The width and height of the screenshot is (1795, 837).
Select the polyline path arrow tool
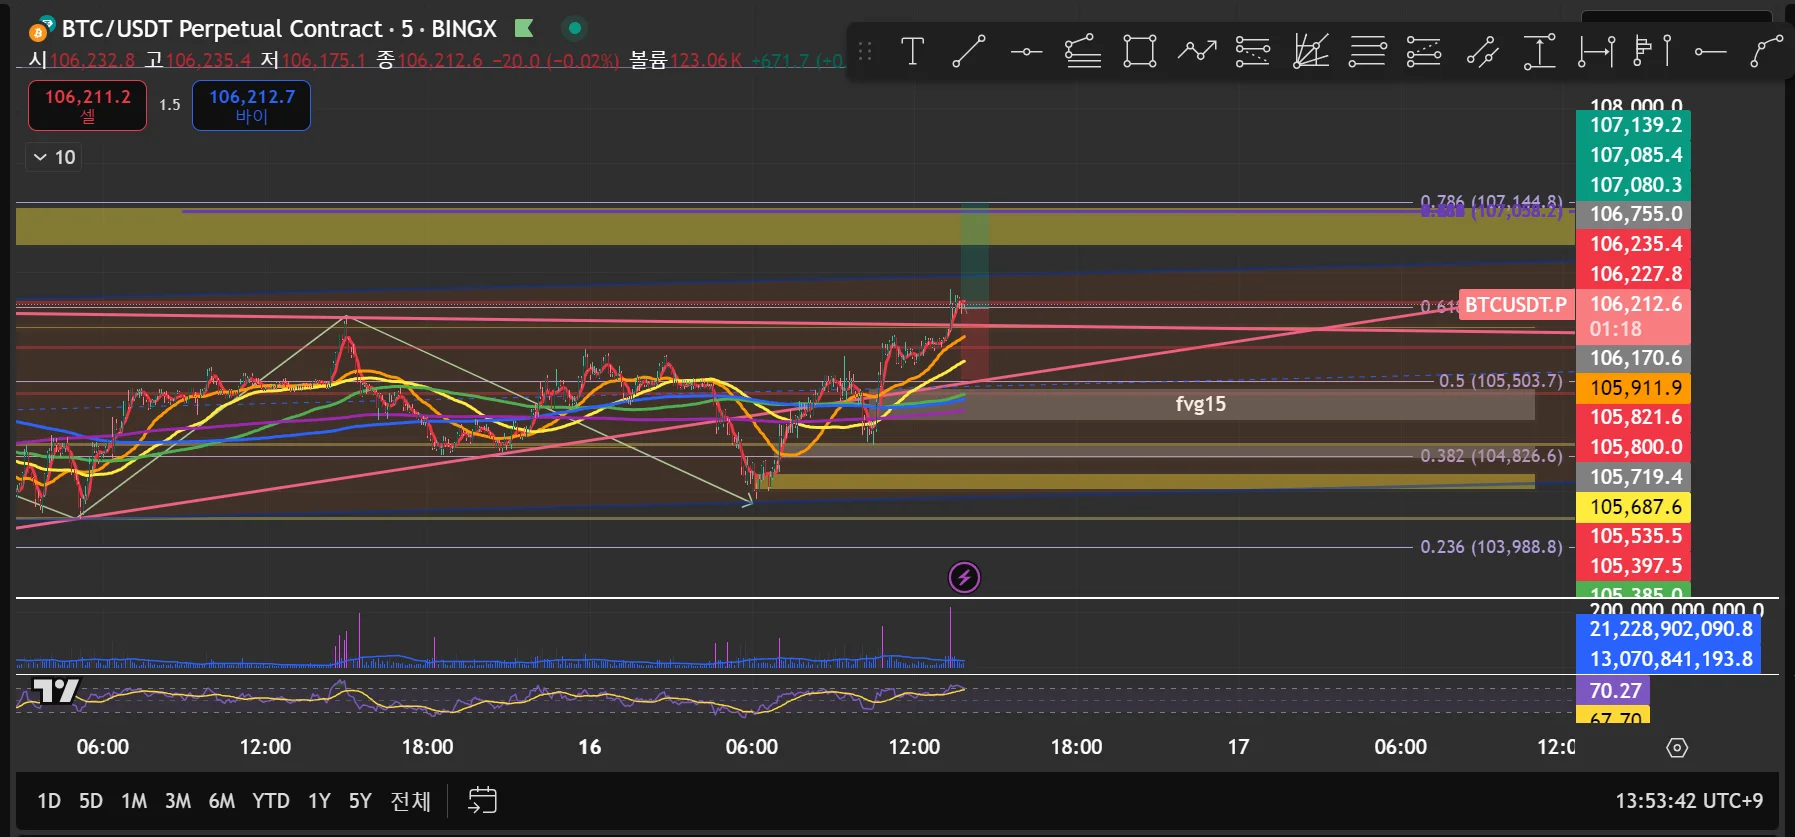1196,51
